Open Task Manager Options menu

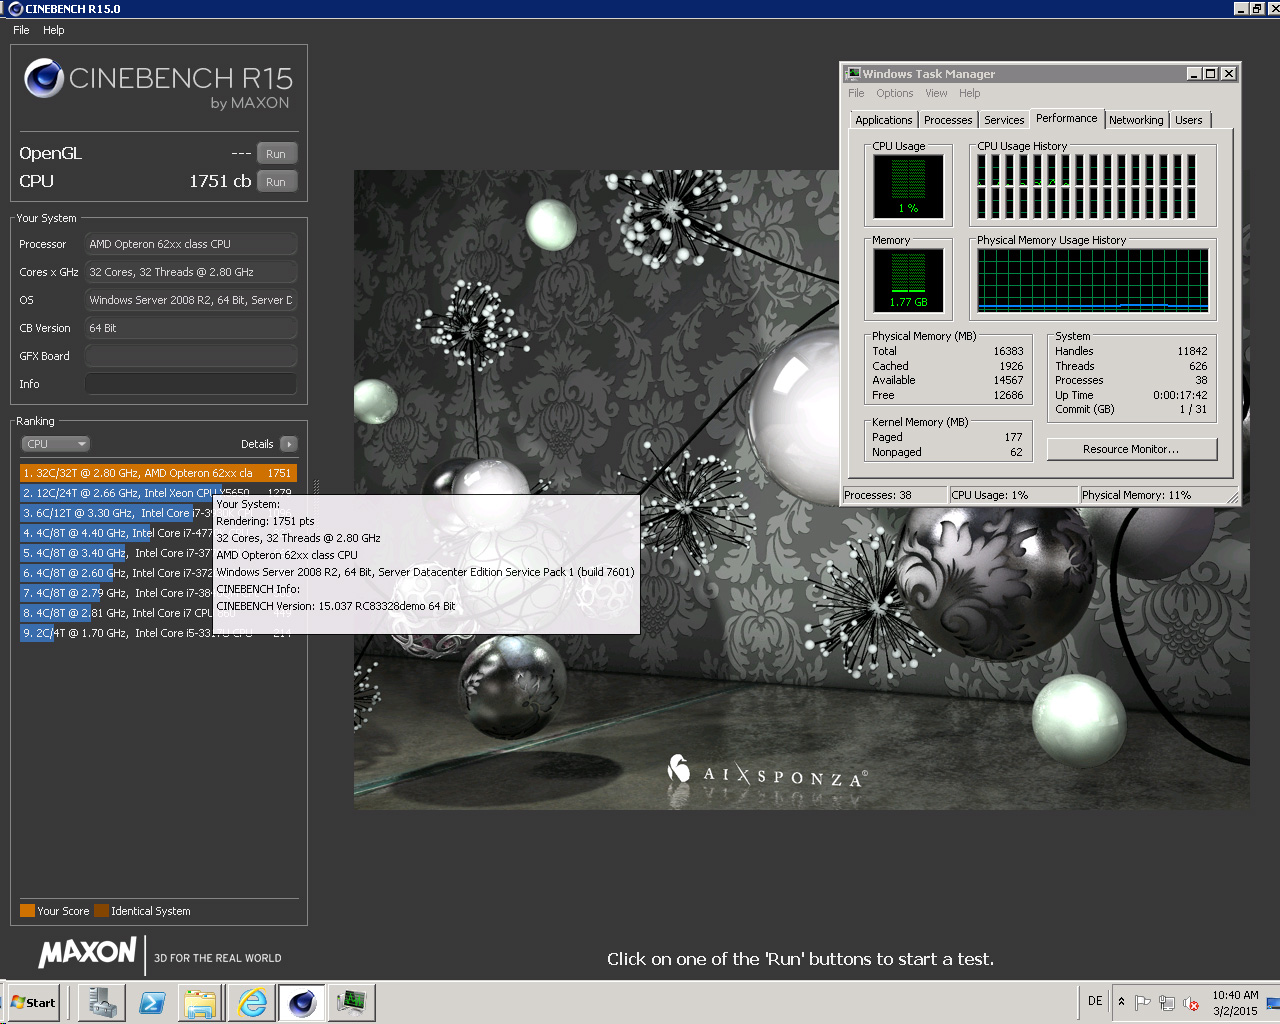895,93
